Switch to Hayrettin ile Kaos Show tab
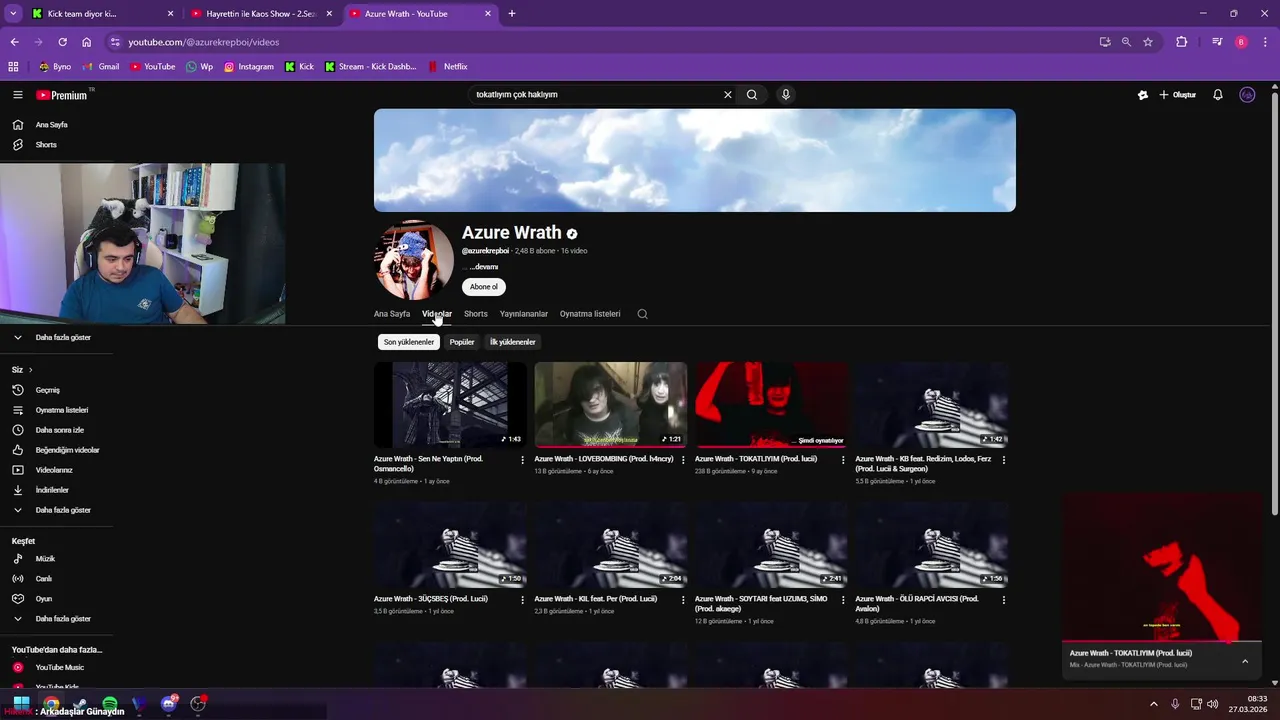Image resolution: width=1280 pixels, height=720 pixels. coord(262,14)
